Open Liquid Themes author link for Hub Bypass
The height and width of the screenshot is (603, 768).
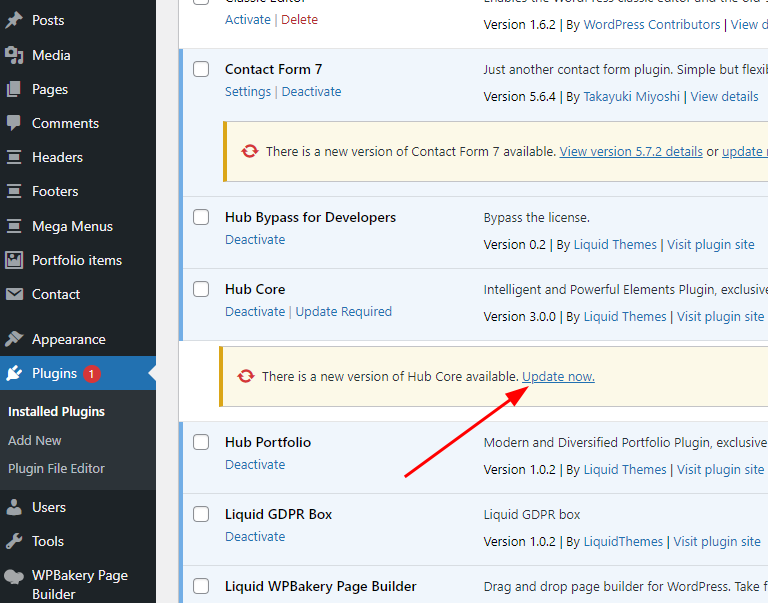(615, 244)
